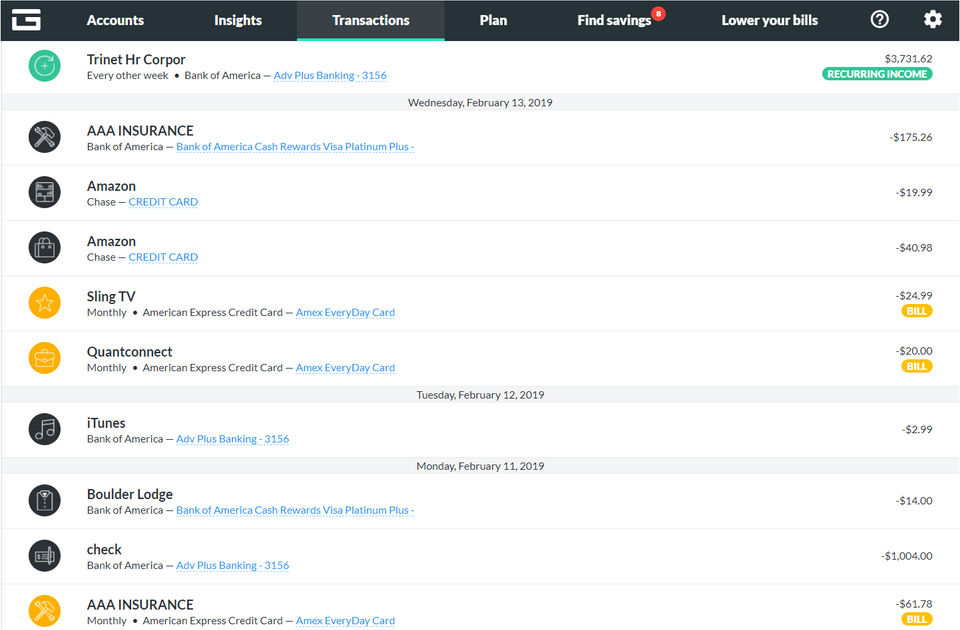Go to the Accounts tab
The height and width of the screenshot is (630, 960).
click(115, 20)
